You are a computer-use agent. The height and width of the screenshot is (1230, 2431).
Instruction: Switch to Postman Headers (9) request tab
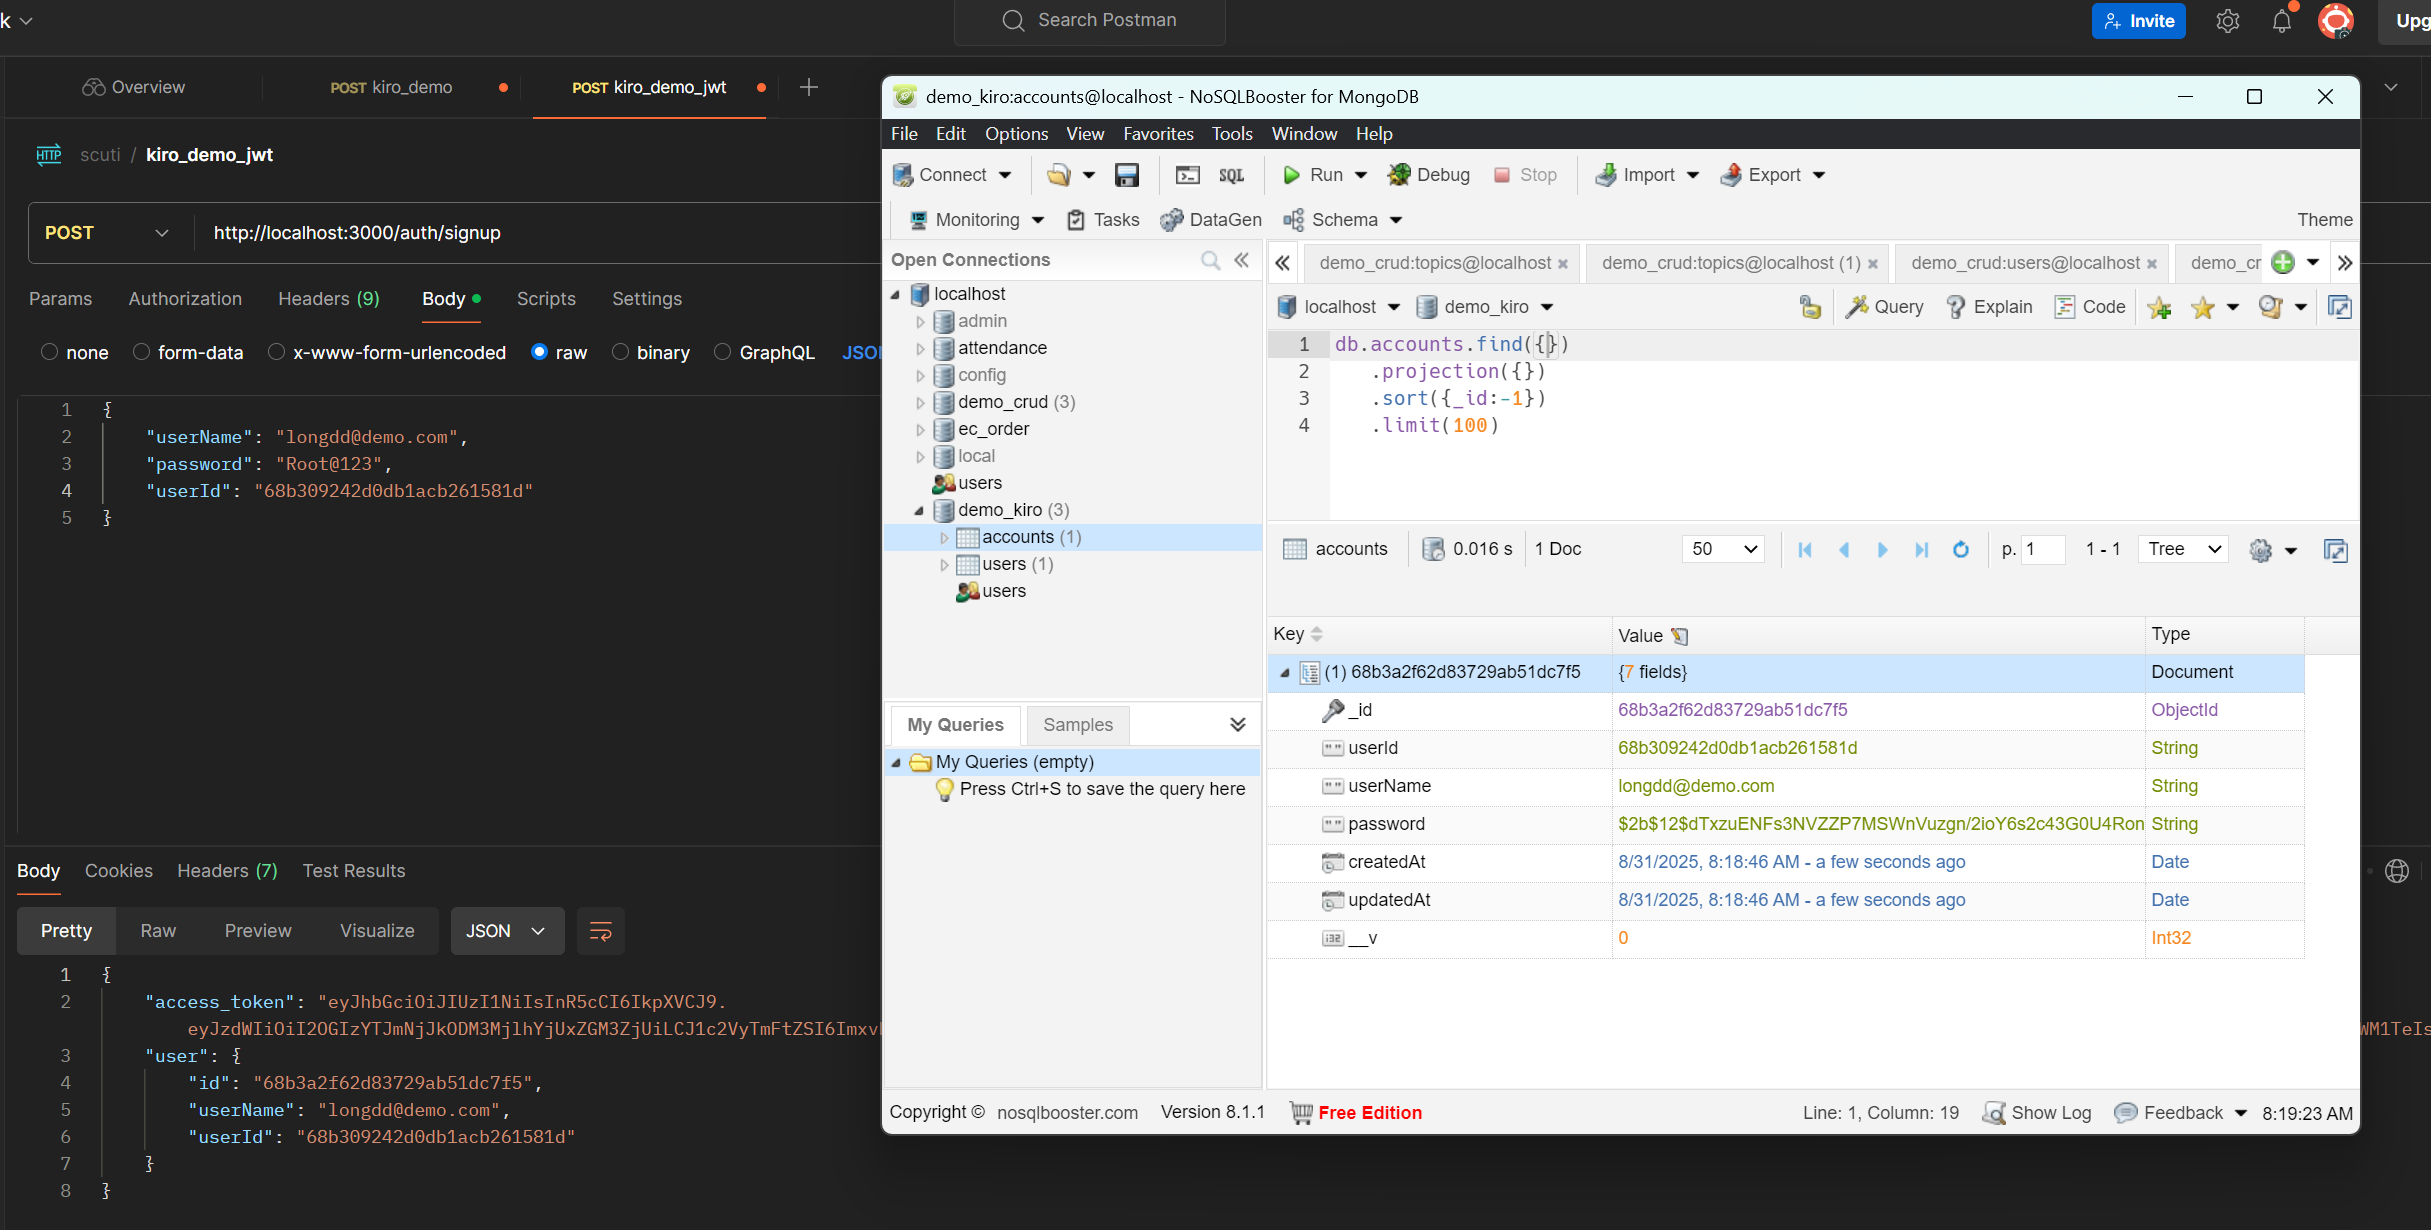coord(328,299)
